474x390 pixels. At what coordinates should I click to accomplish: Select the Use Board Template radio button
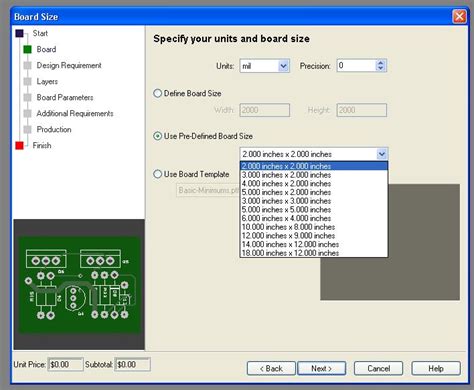point(158,174)
